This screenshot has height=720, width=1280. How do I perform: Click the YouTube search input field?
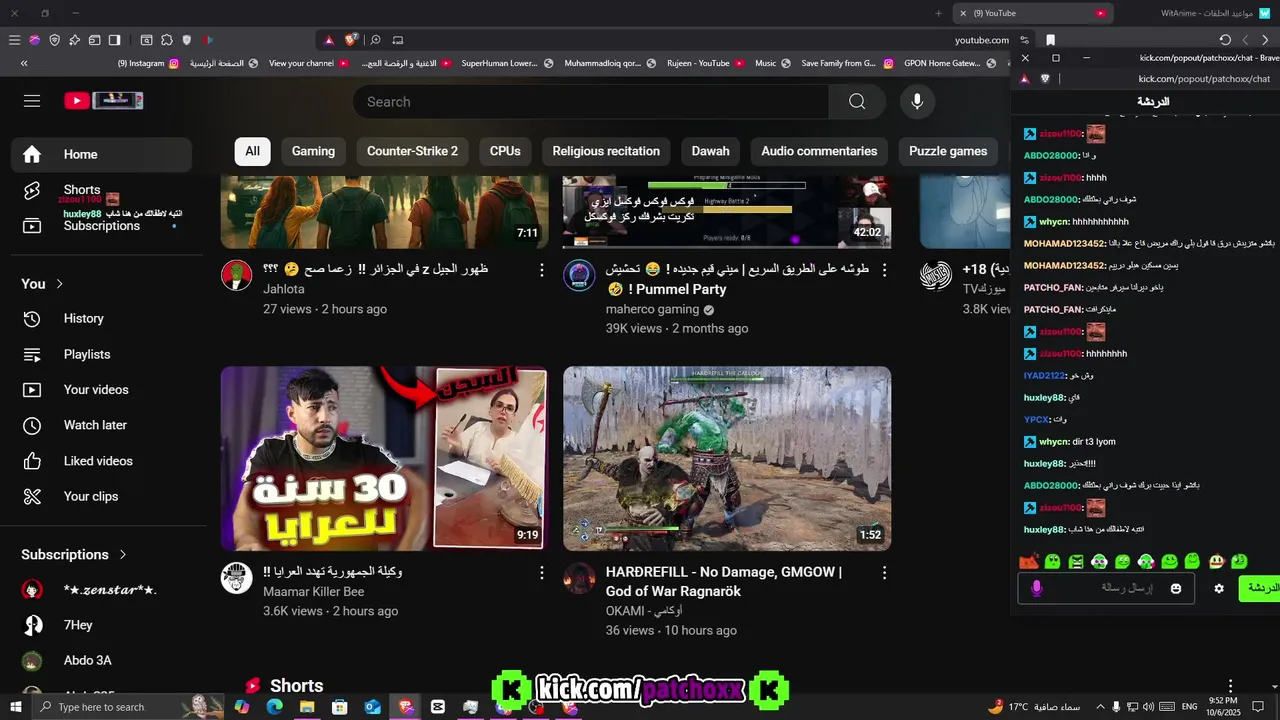[590, 101]
